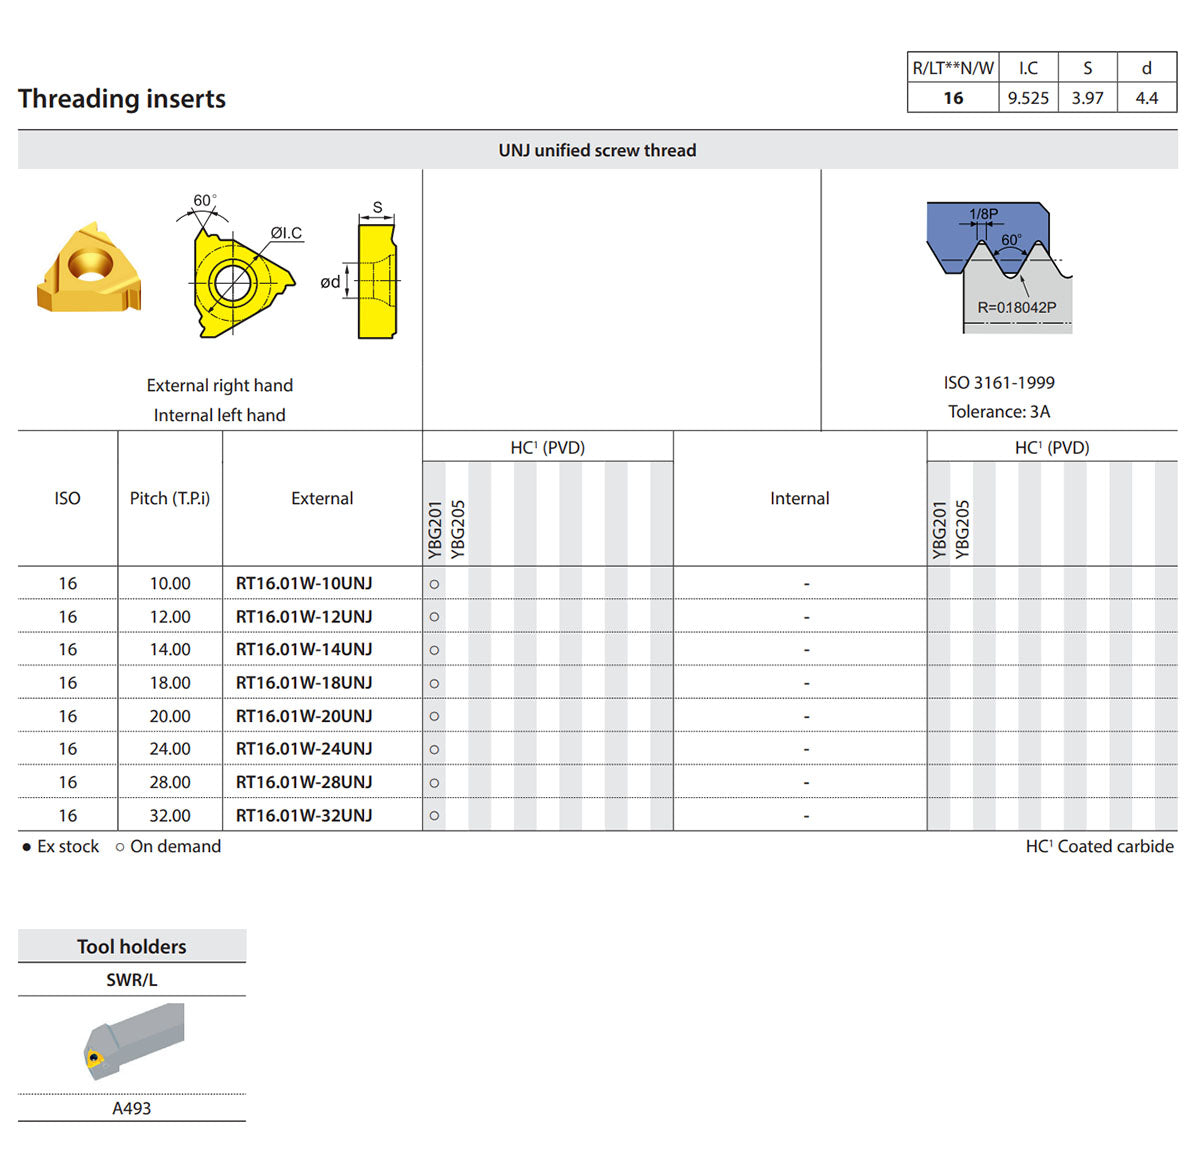Image resolution: width=1200 pixels, height=1155 pixels.
Task: Click the pitch value 32.00
Action: (170, 815)
